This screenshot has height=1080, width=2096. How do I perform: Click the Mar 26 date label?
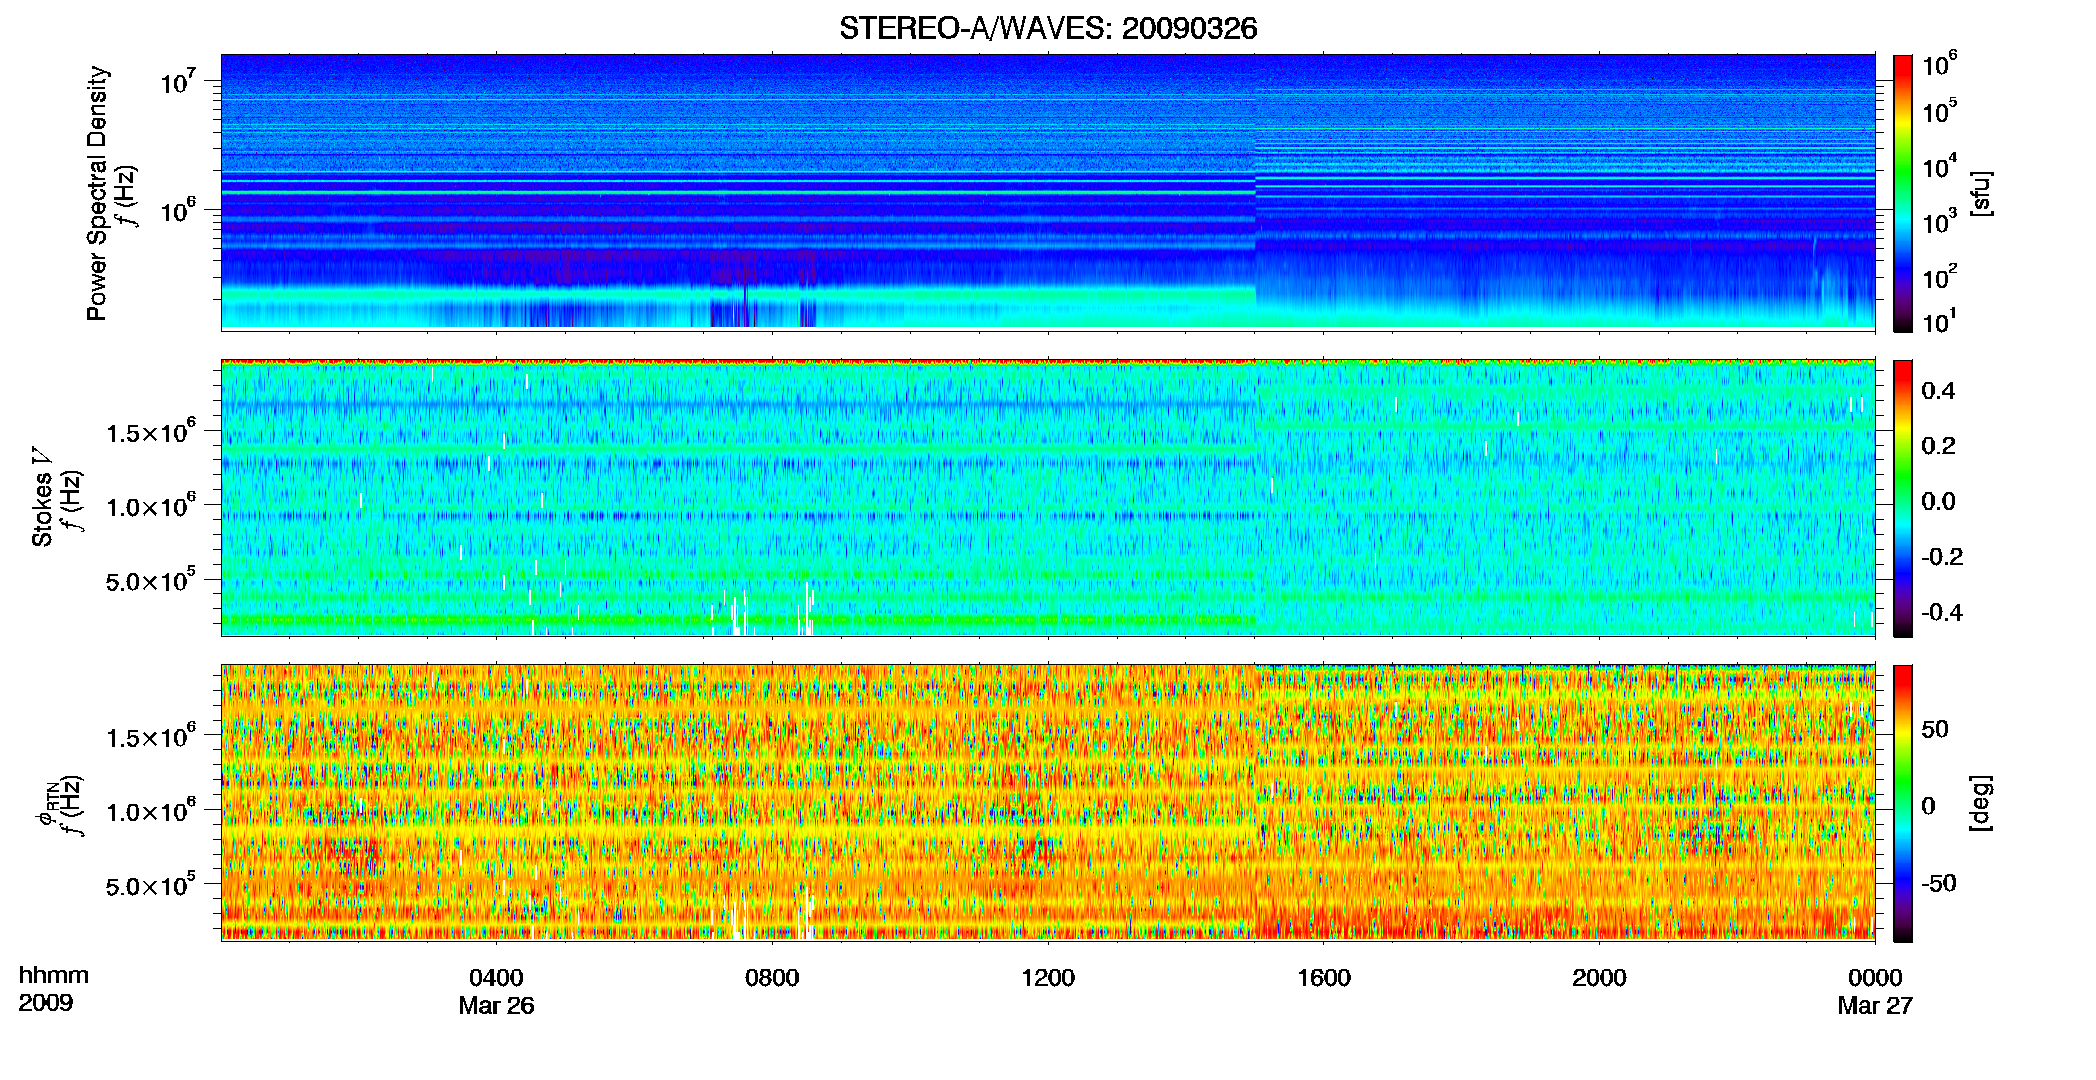(x=497, y=1006)
